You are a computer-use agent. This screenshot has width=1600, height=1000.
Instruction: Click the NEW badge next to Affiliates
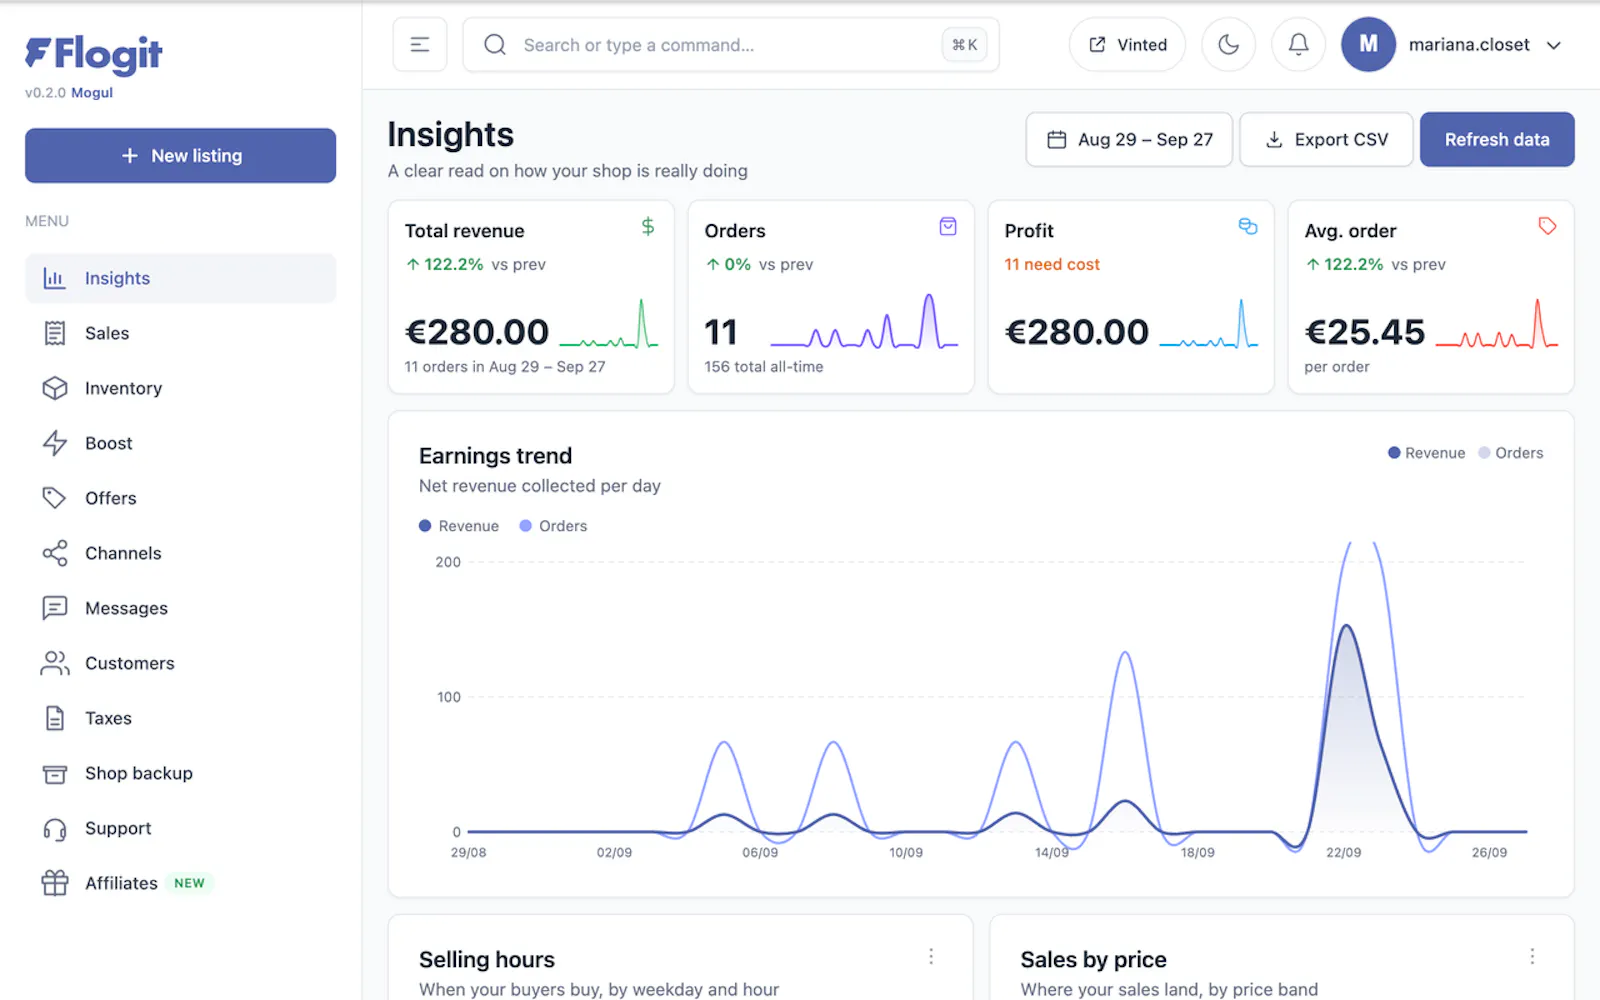tap(189, 883)
